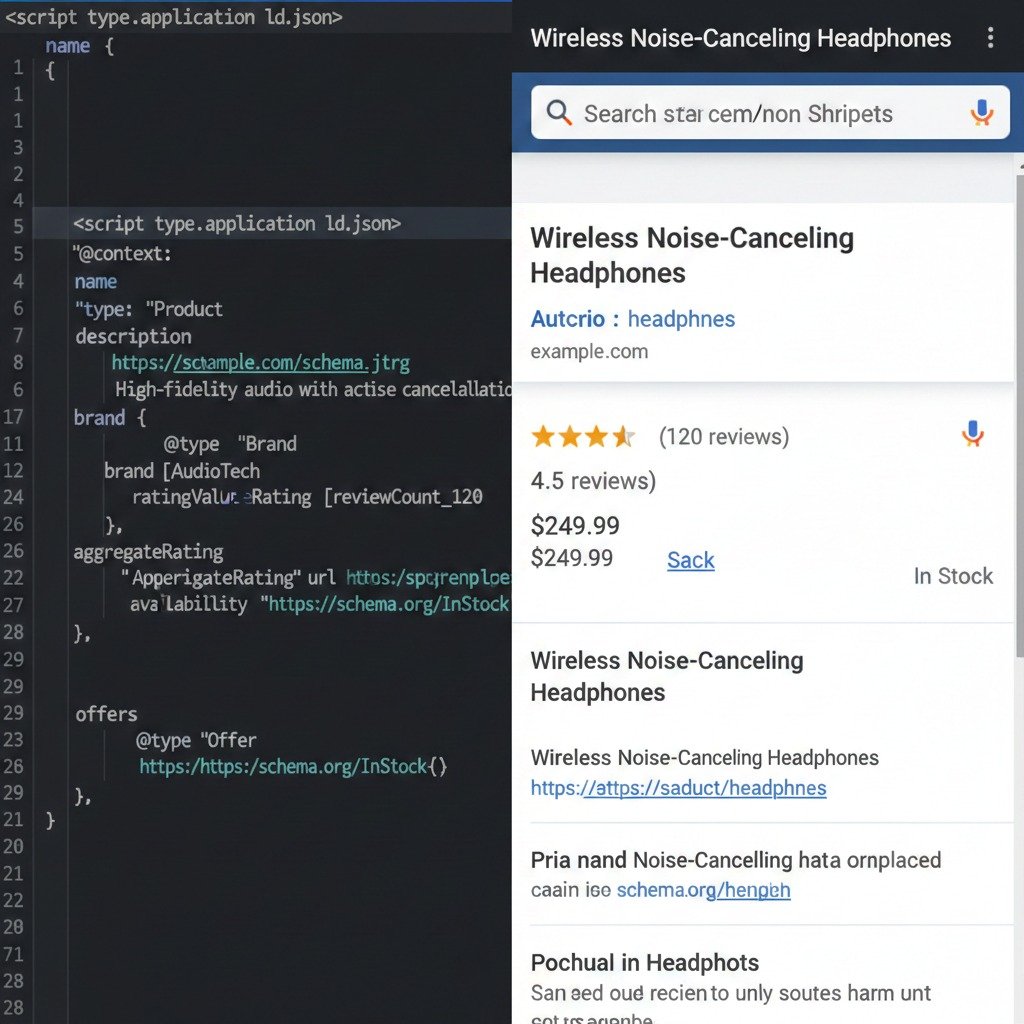This screenshot has height=1024, width=1024.
Task: Click the microphone icon beside 120 reviews
Action: pos(972,434)
